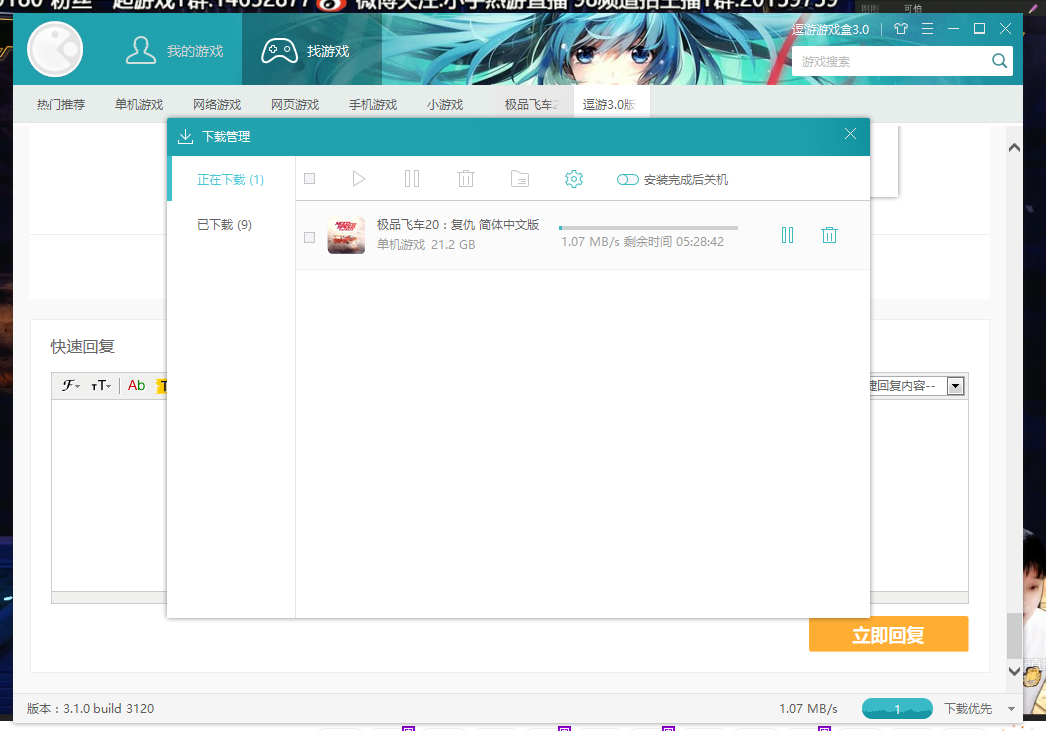Open 小游戏 category
This screenshot has width=1046, height=731.
[445, 105]
